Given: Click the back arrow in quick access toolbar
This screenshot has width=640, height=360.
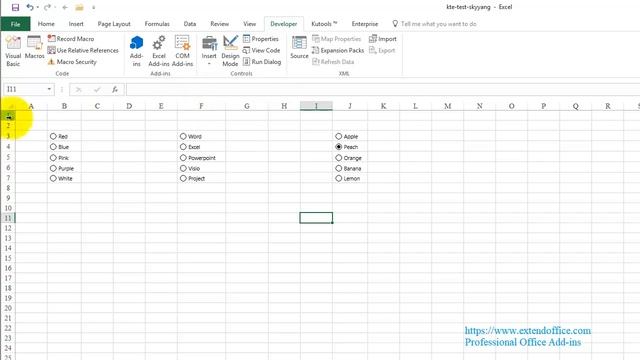Looking at the screenshot, I should [65, 7].
